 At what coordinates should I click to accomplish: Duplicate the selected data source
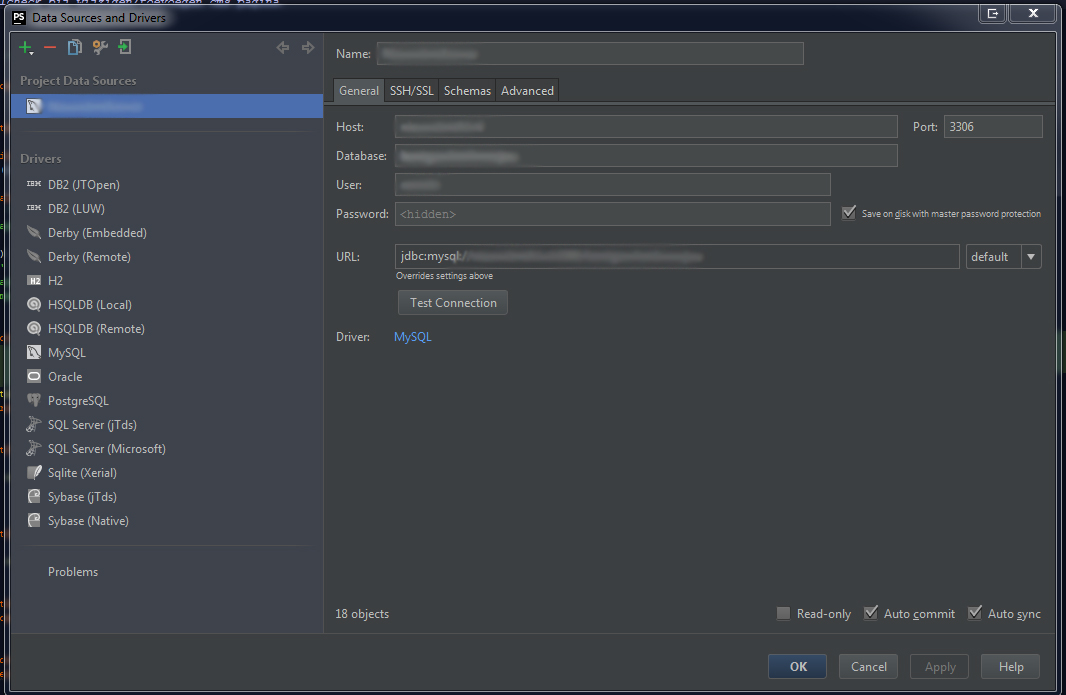tap(75, 47)
